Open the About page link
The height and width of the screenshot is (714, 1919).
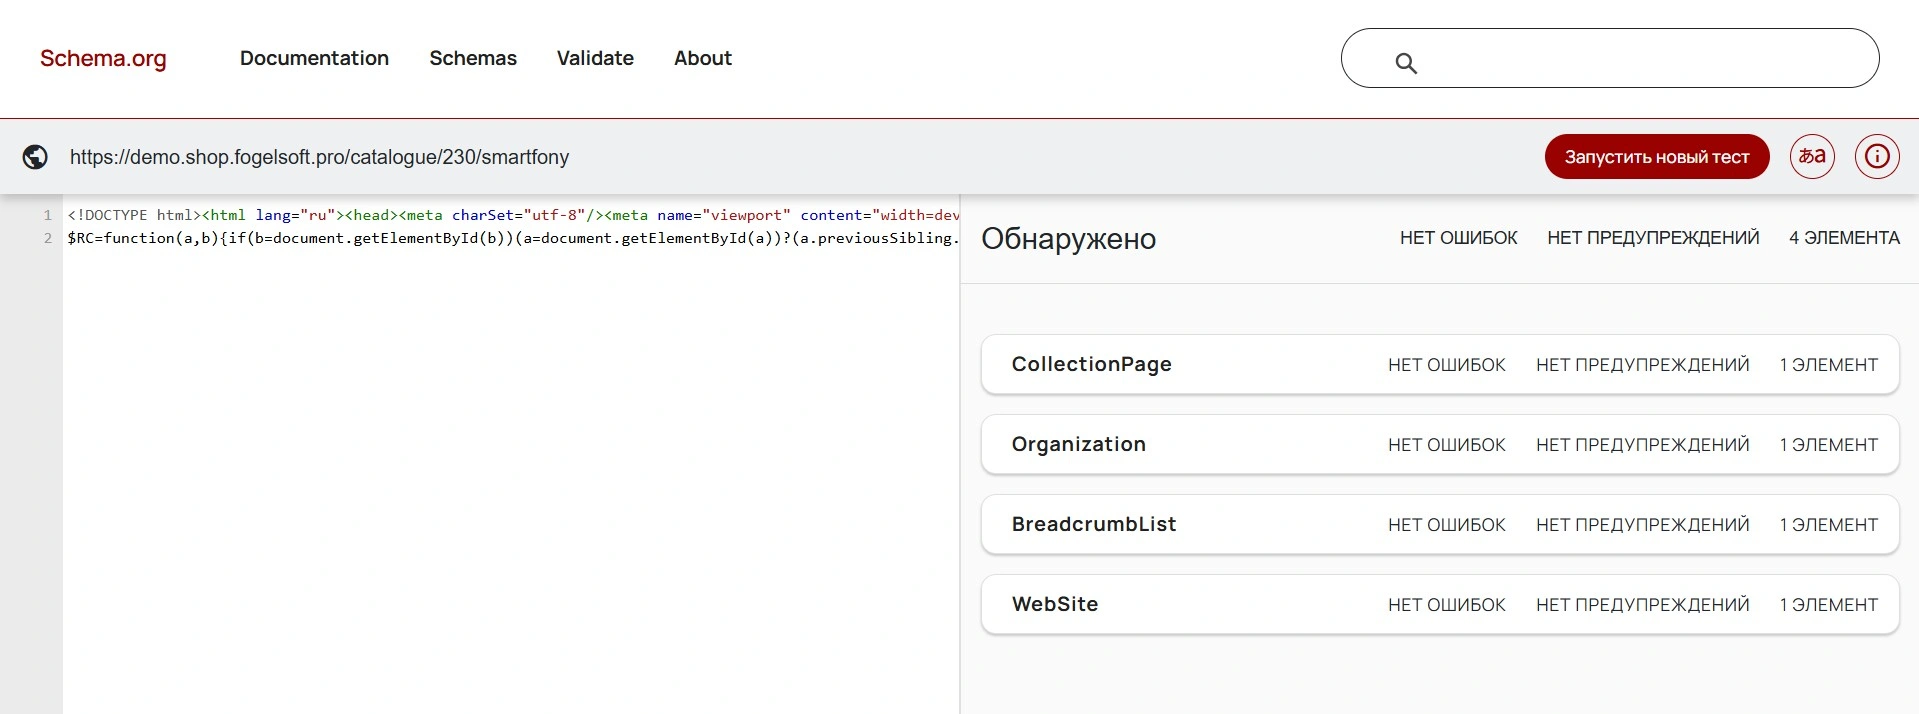[702, 58]
